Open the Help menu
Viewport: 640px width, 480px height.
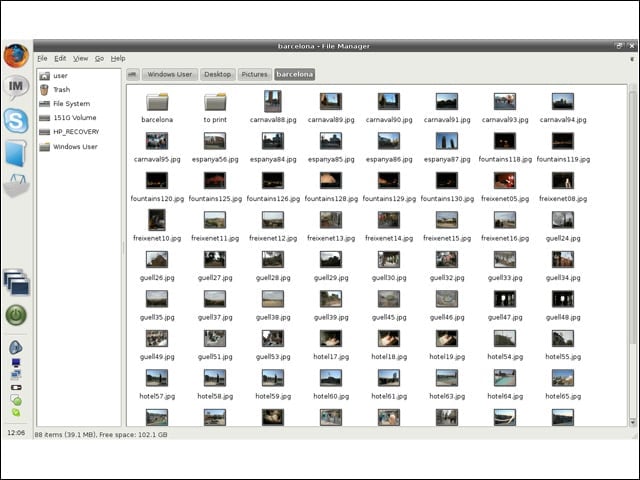tap(118, 58)
